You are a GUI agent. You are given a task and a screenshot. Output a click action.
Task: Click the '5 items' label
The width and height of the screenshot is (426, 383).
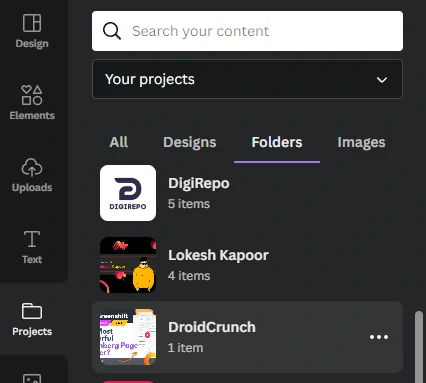click(189, 204)
